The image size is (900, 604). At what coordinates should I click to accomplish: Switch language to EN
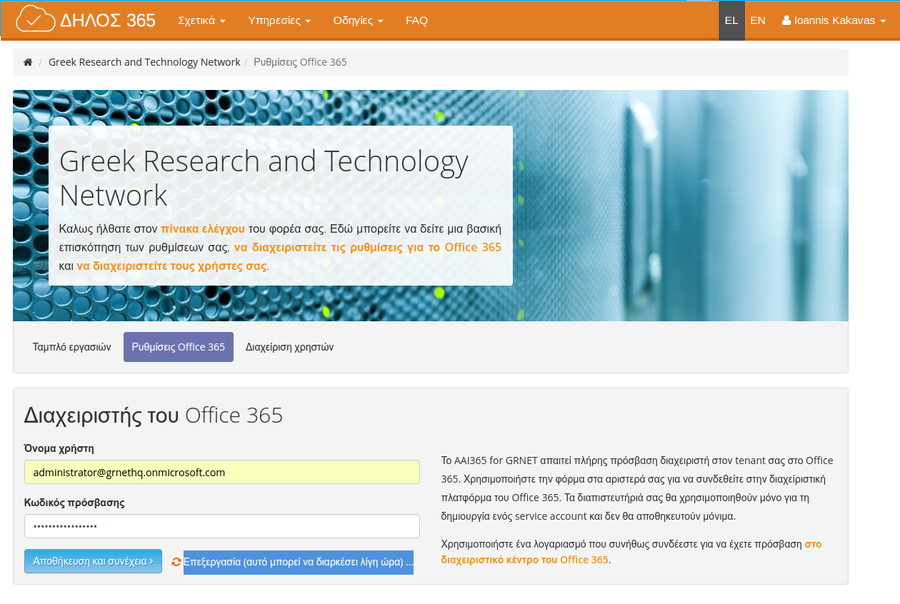(x=758, y=20)
